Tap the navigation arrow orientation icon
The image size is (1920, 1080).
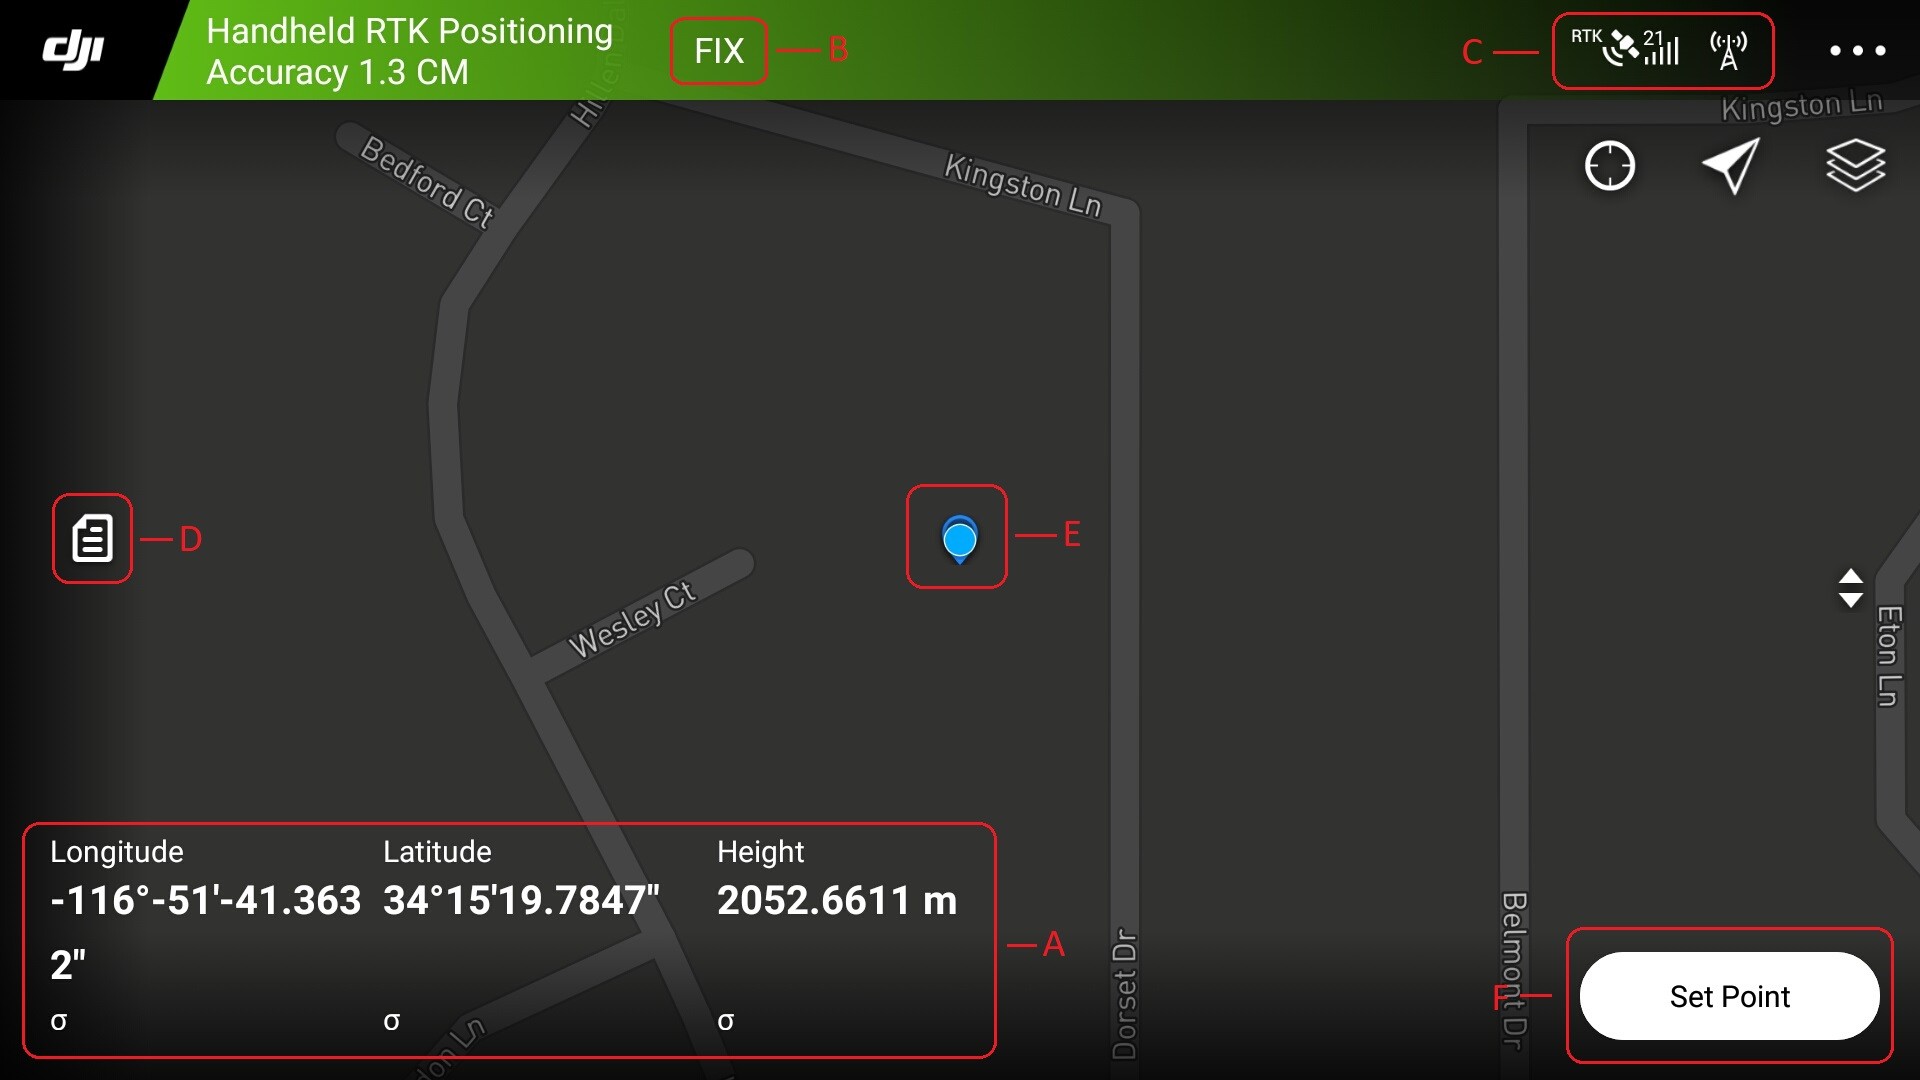(x=1732, y=166)
